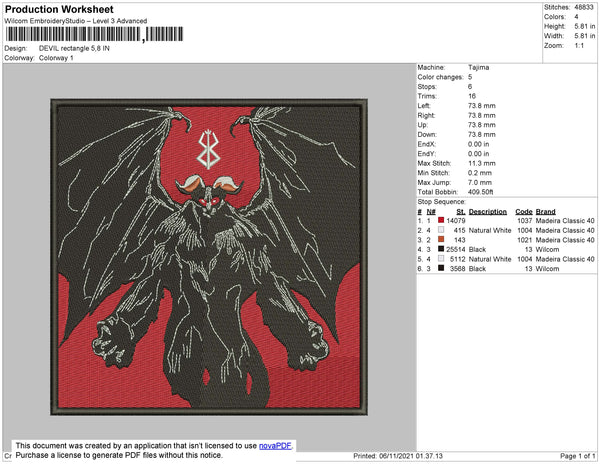Click stitch count 14079 in stop 1
The height and width of the screenshot is (464, 600).
[x=455, y=220]
